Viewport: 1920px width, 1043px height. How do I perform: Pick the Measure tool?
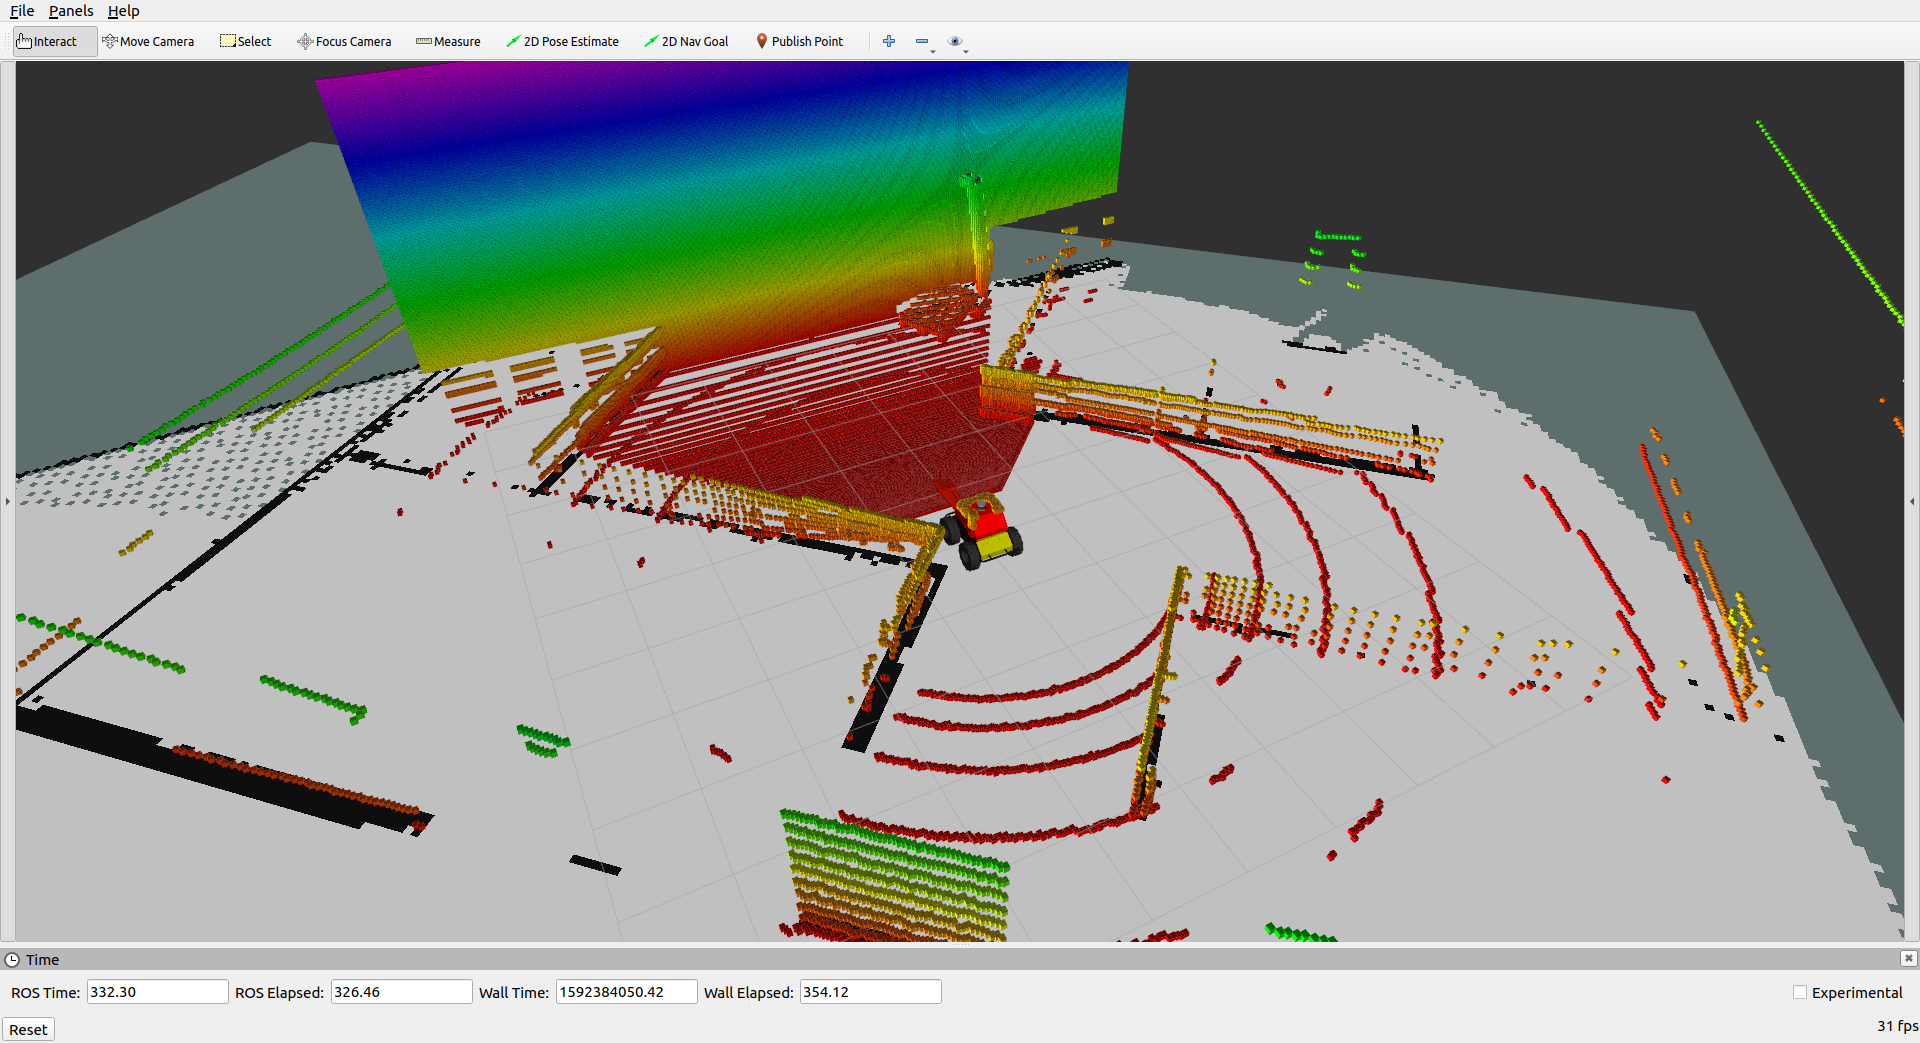[x=448, y=41]
